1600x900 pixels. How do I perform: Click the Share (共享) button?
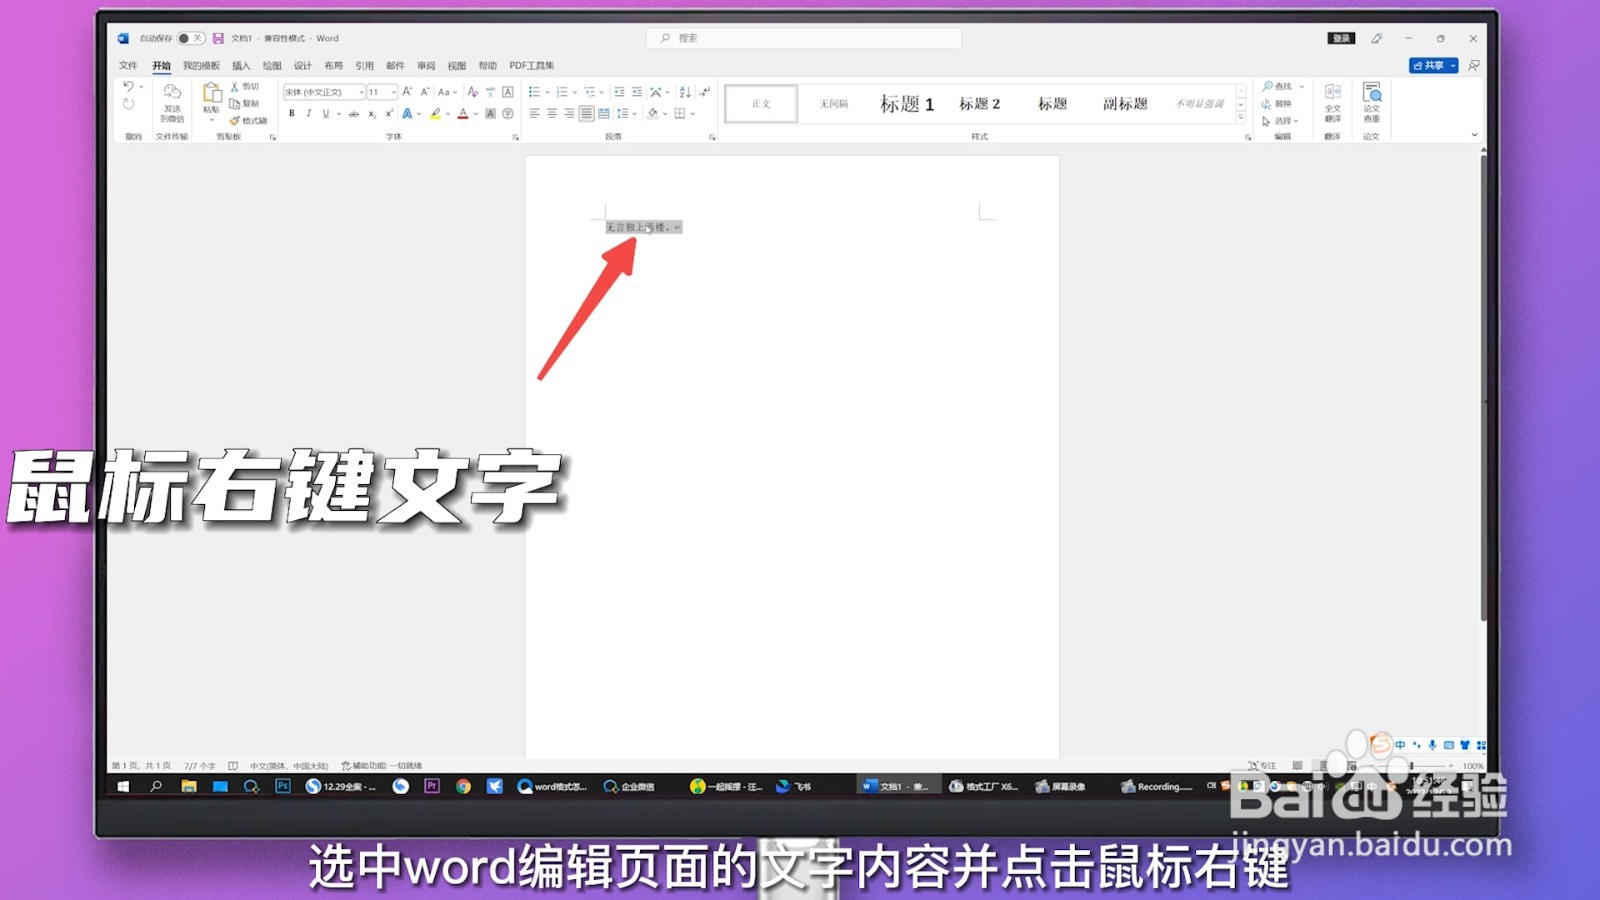pos(1434,65)
